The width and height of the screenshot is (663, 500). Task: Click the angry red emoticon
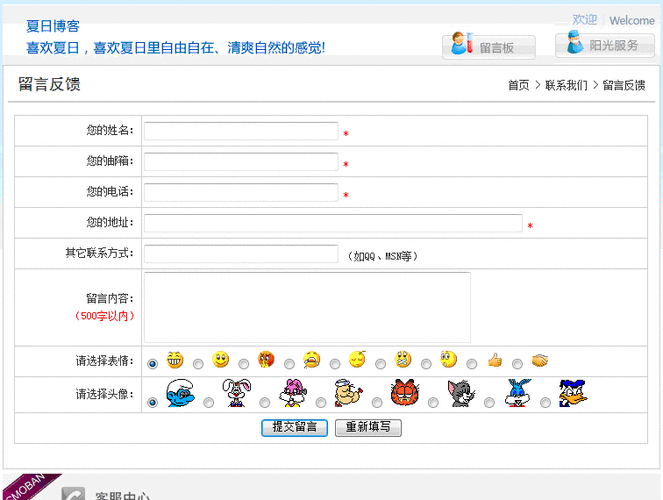point(266,360)
